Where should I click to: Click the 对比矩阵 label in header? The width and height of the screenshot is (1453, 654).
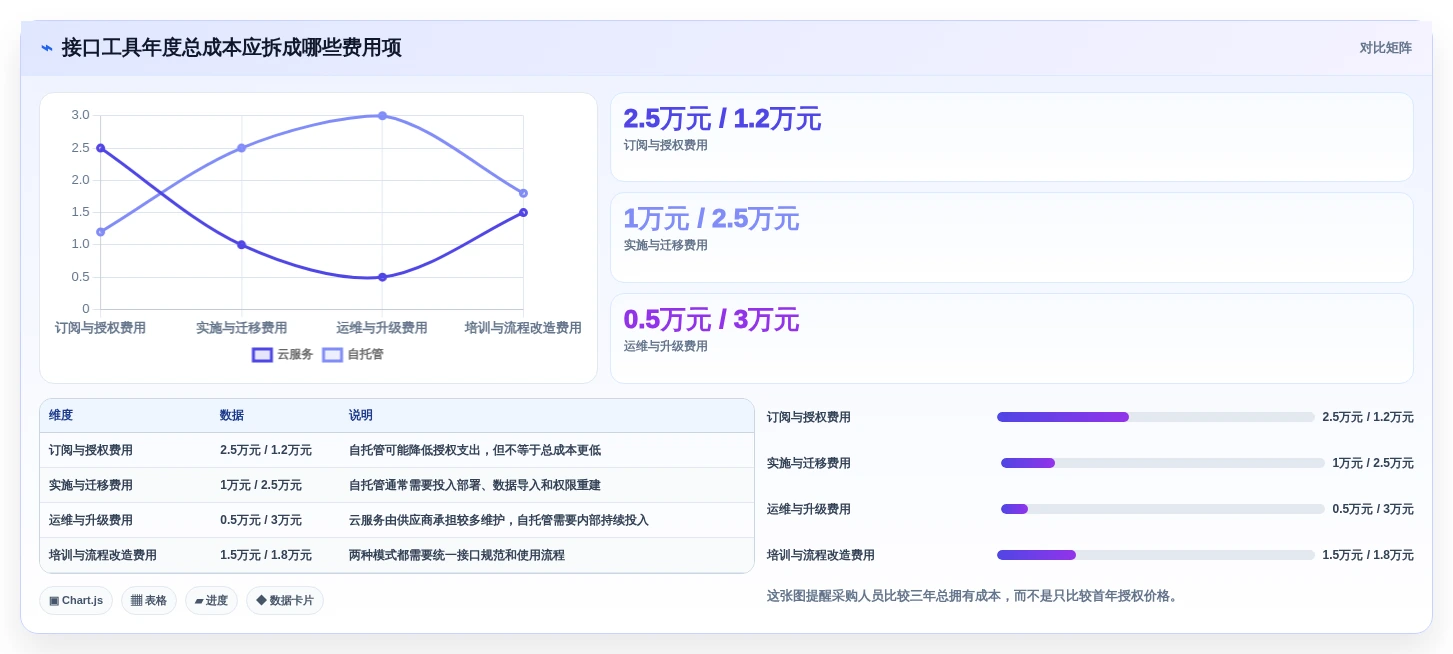click(1385, 48)
